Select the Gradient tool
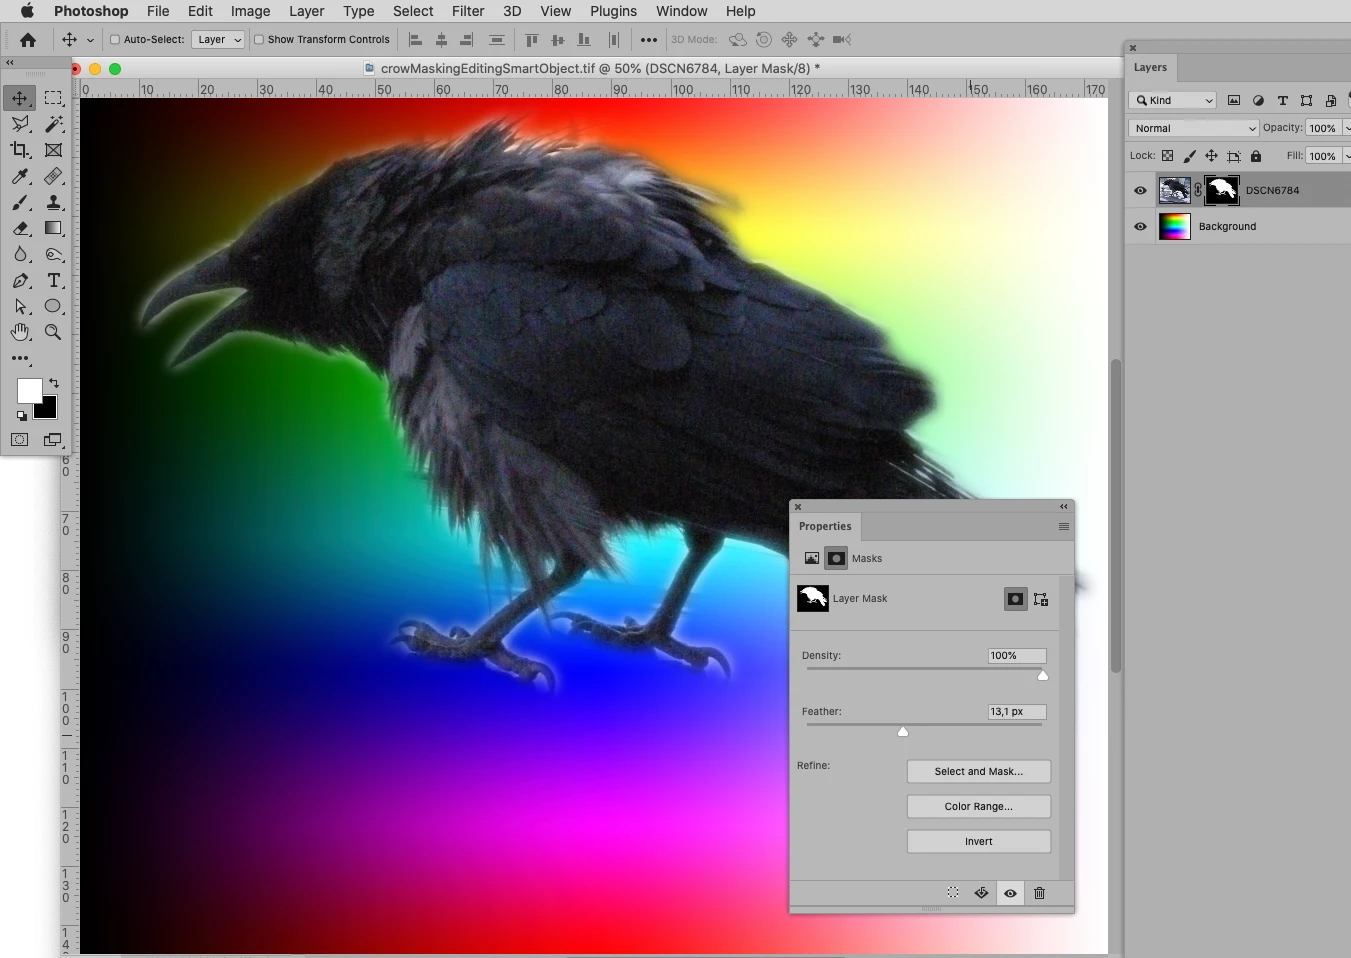This screenshot has height=958, width=1351. [54, 229]
